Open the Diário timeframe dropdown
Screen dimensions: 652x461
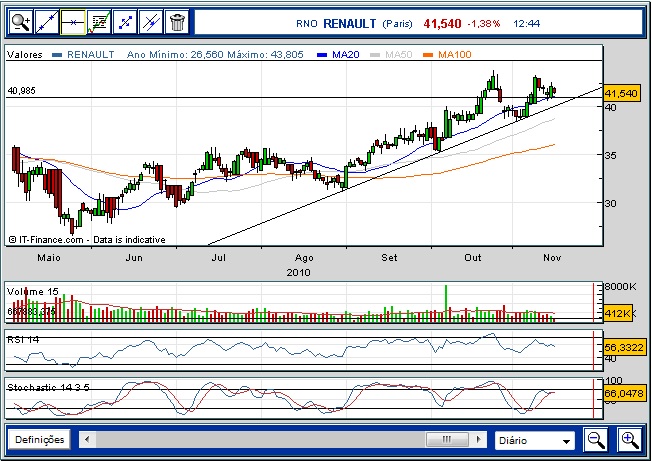(x=535, y=440)
